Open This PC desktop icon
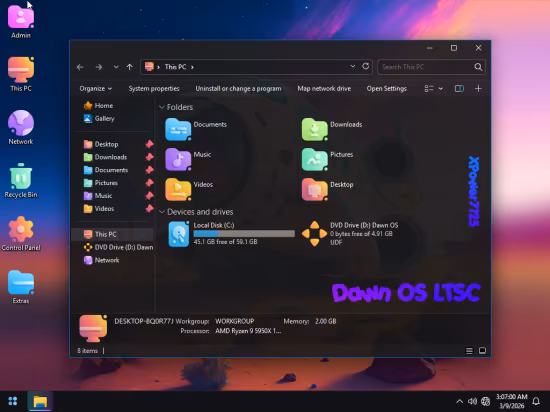This screenshot has height=412, width=550. coord(21,74)
